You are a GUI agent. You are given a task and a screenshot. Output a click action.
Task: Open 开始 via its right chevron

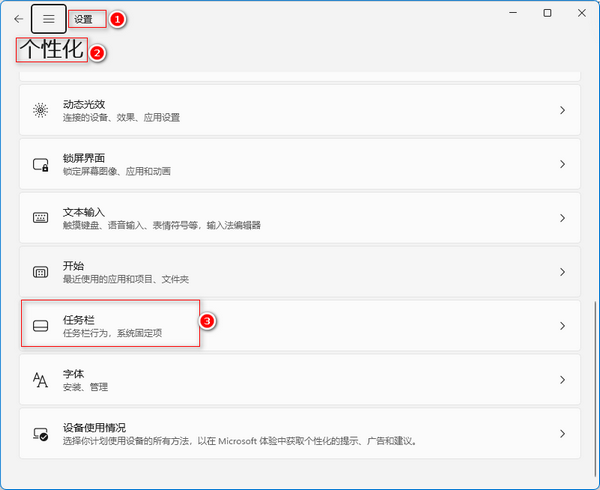point(563,272)
